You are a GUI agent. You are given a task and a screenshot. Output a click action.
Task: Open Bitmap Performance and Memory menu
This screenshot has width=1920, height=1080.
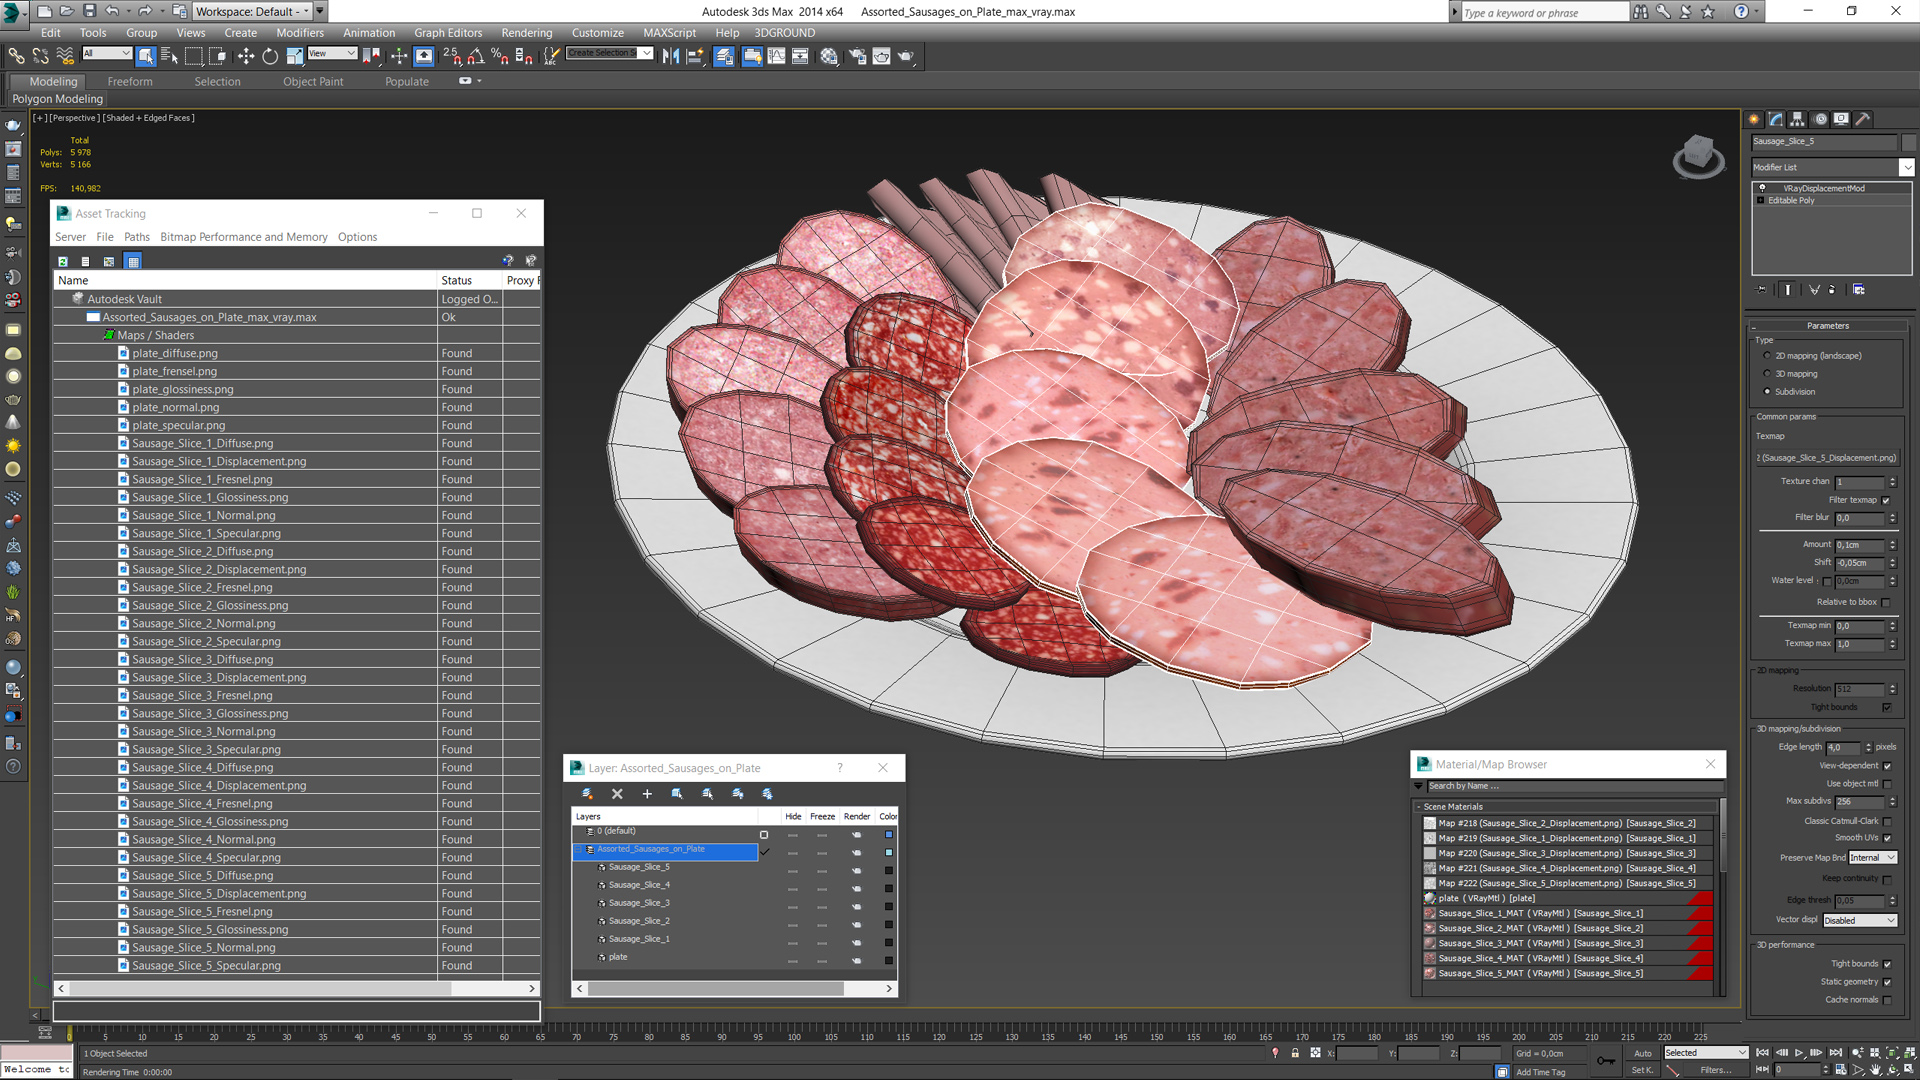243,237
